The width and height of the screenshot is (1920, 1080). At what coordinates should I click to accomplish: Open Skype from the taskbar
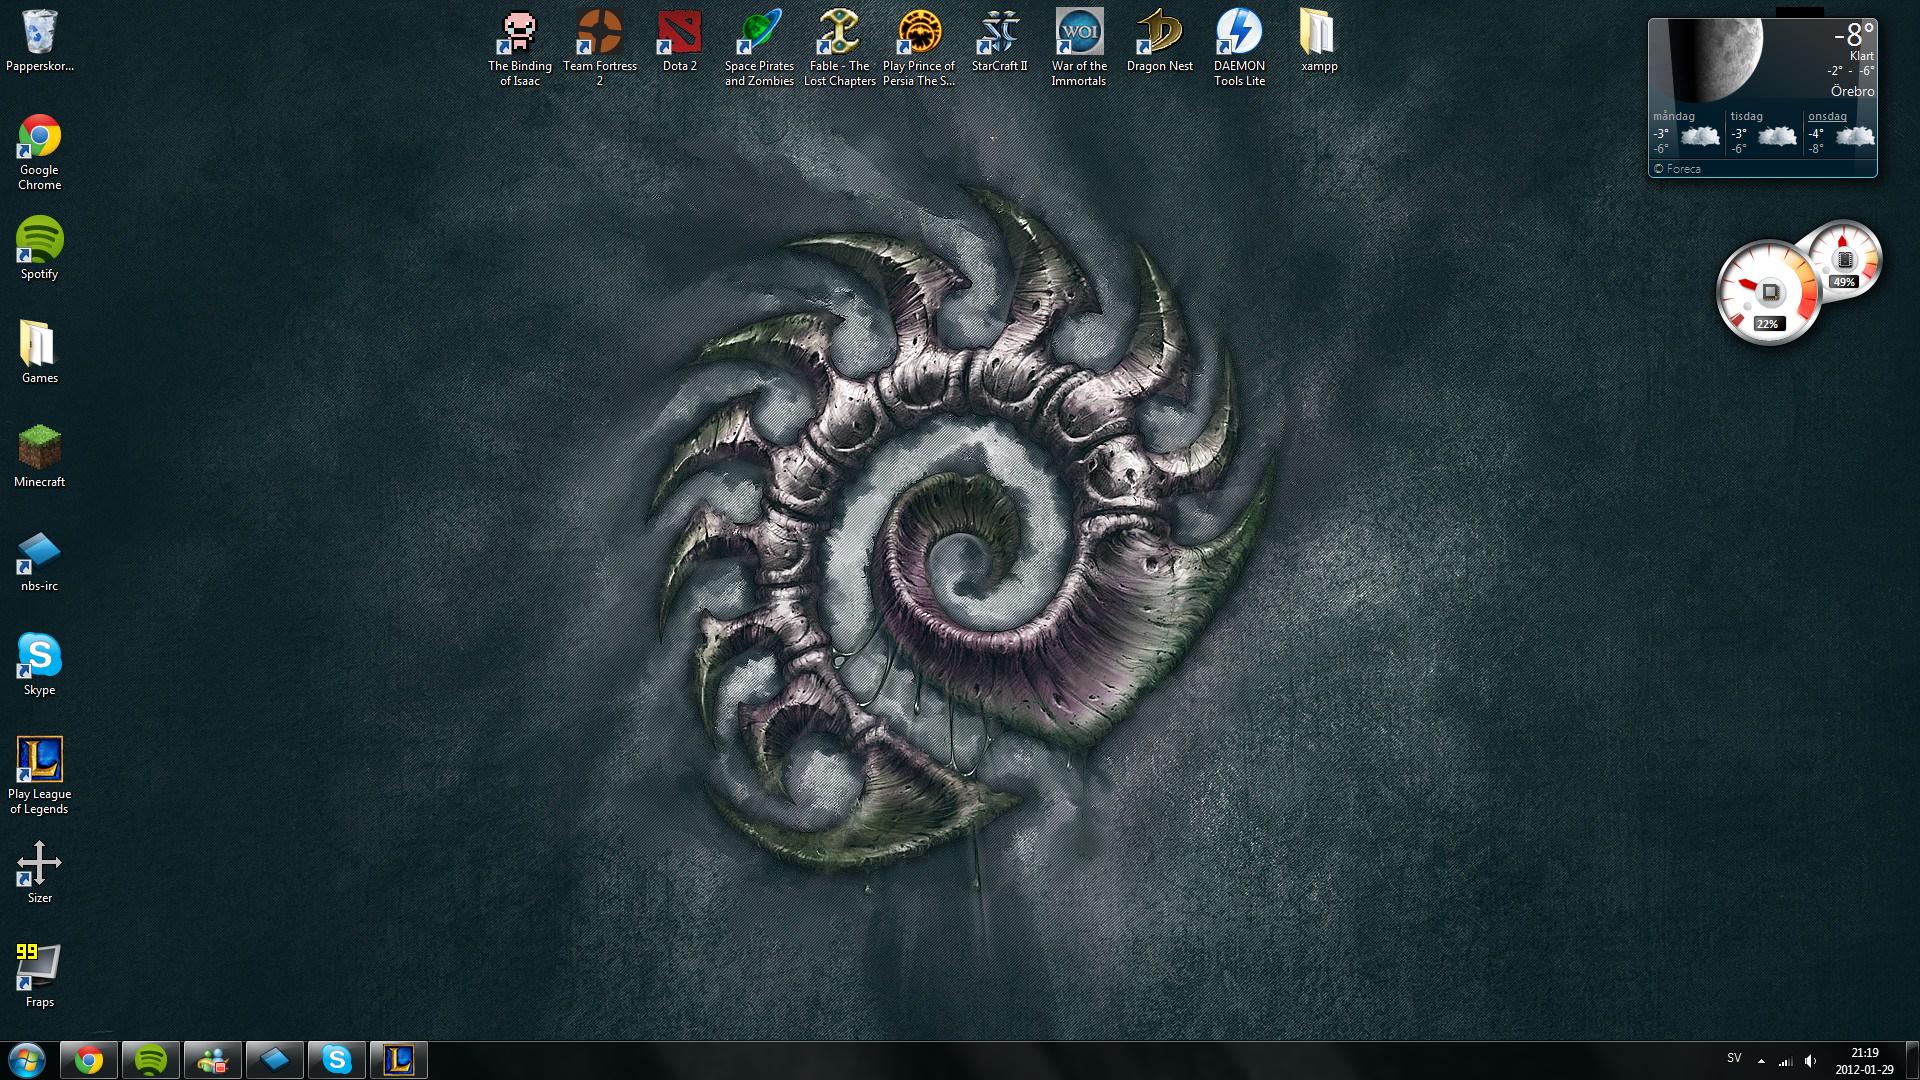pos(337,1060)
